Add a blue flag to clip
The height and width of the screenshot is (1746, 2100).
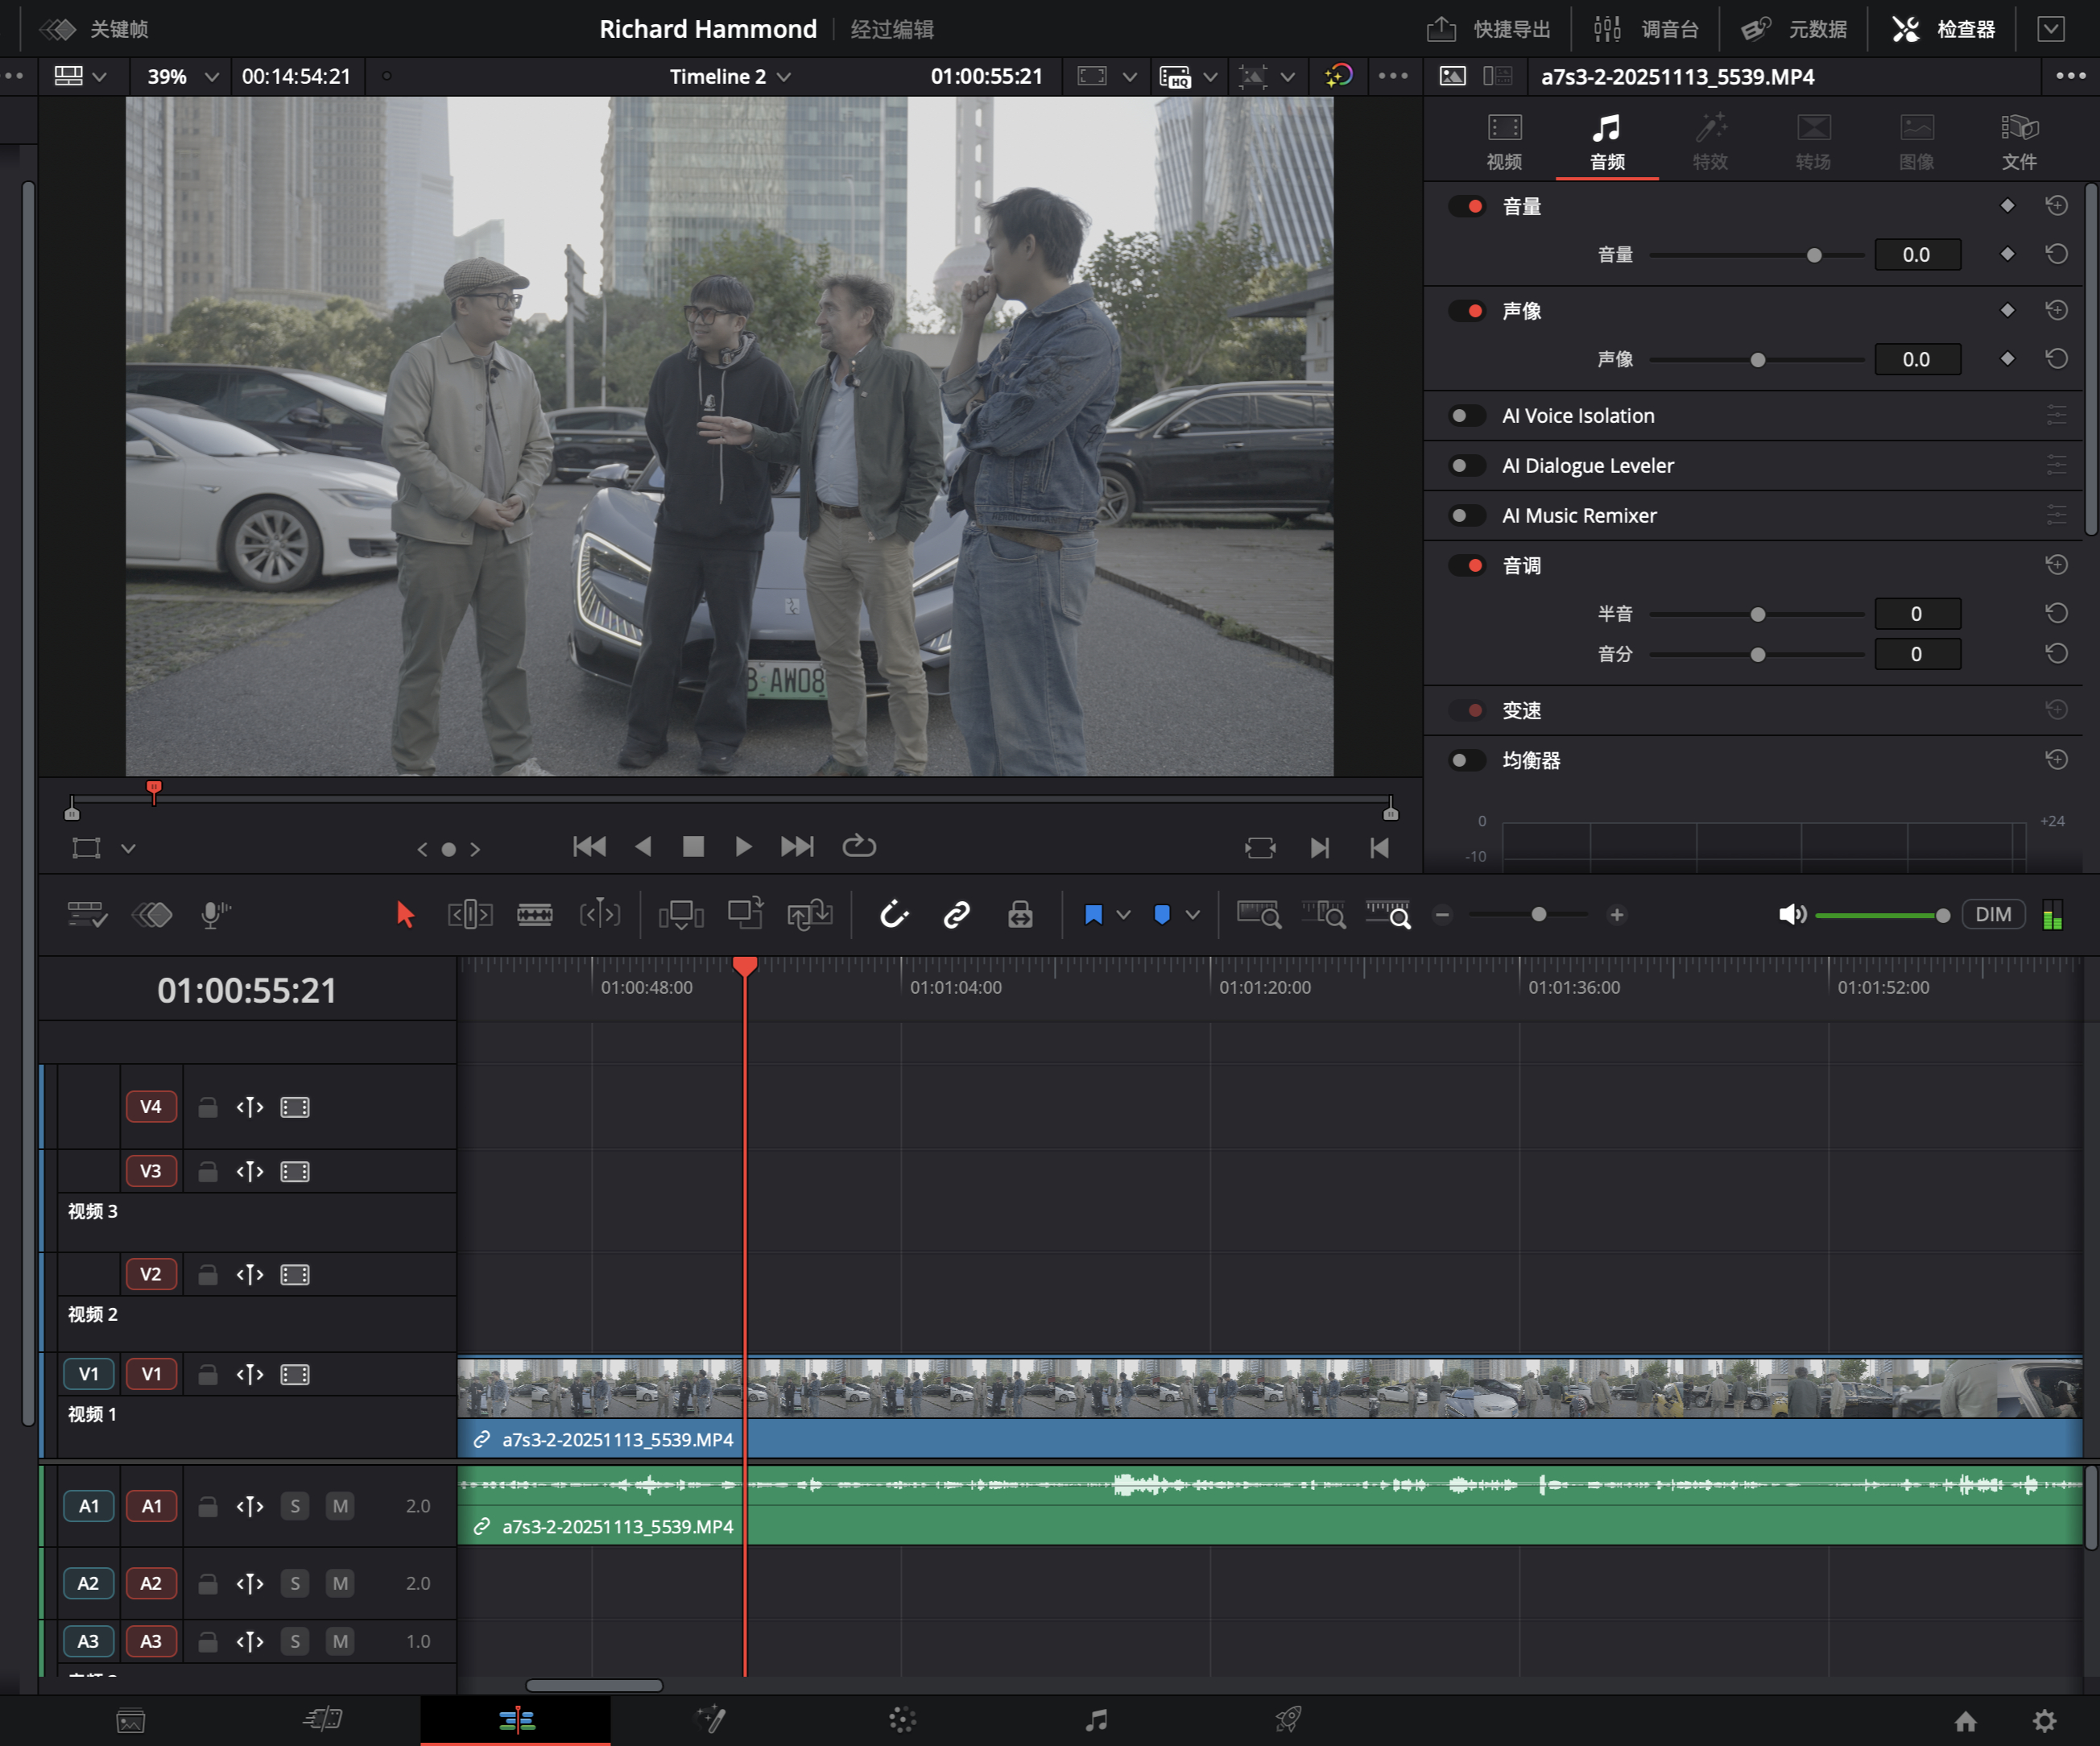1093,914
